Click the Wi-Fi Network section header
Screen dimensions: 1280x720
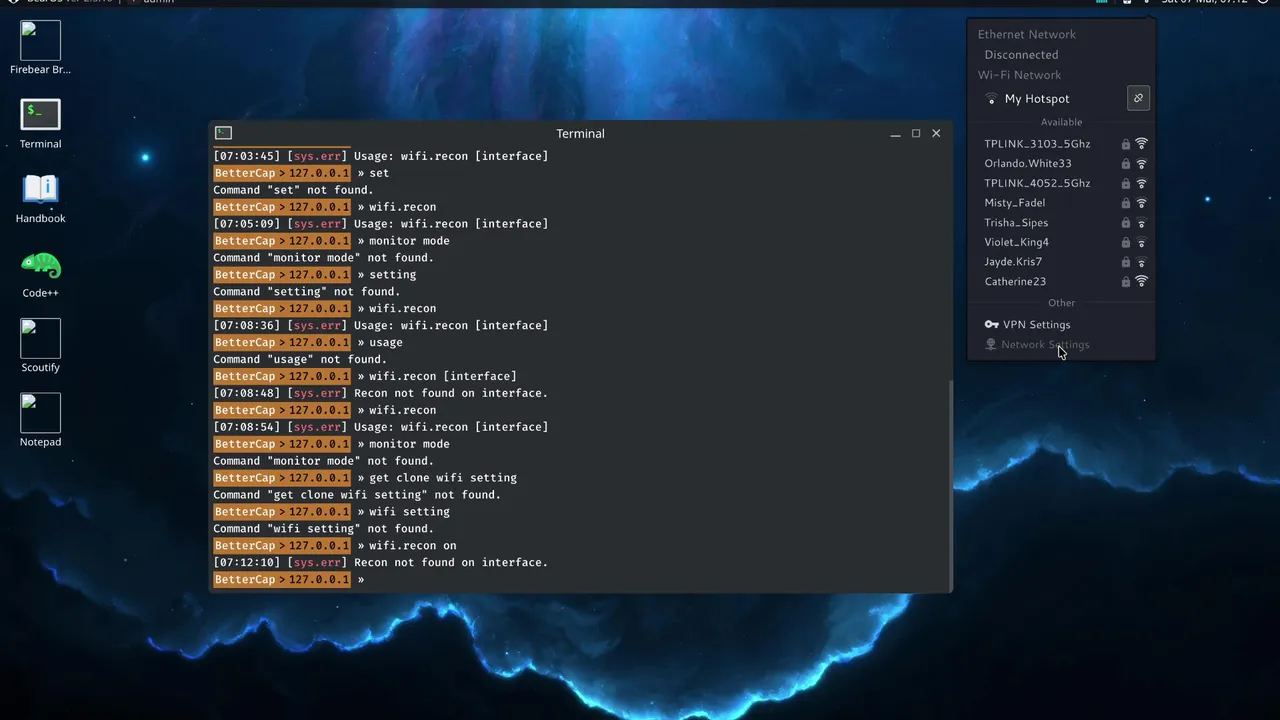point(1019,75)
